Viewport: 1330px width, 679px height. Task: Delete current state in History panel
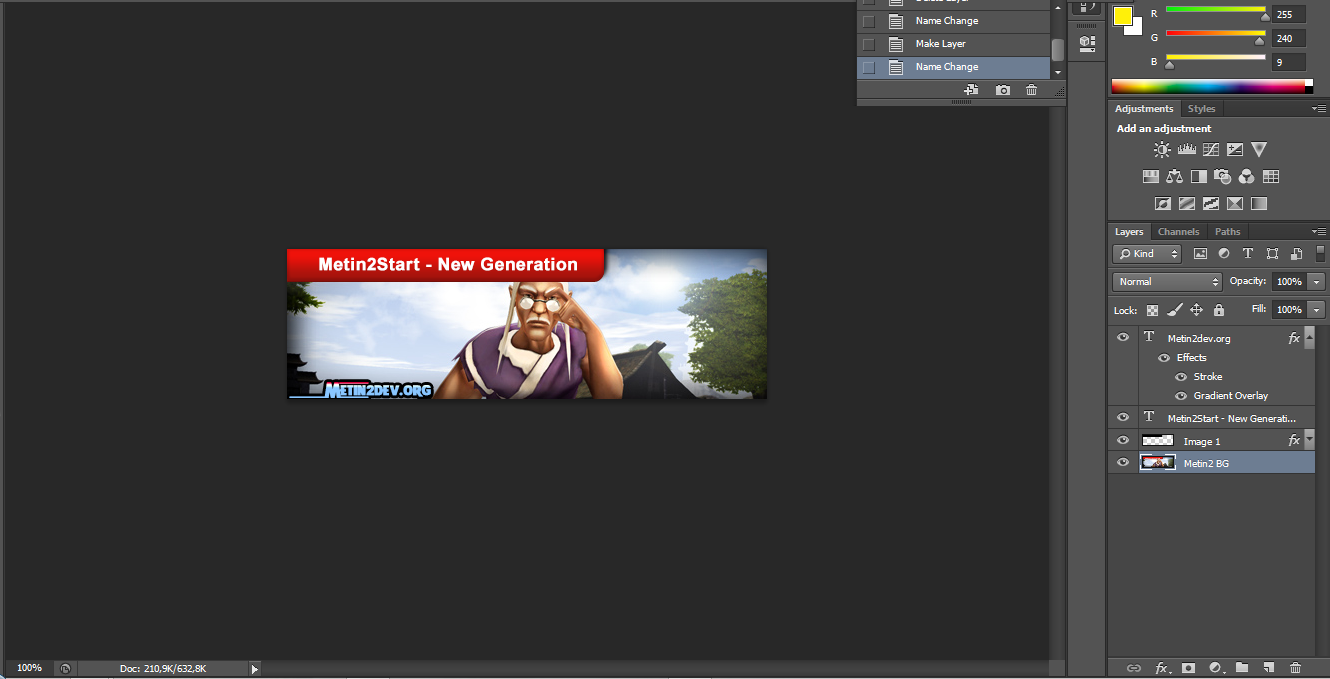[1032, 90]
